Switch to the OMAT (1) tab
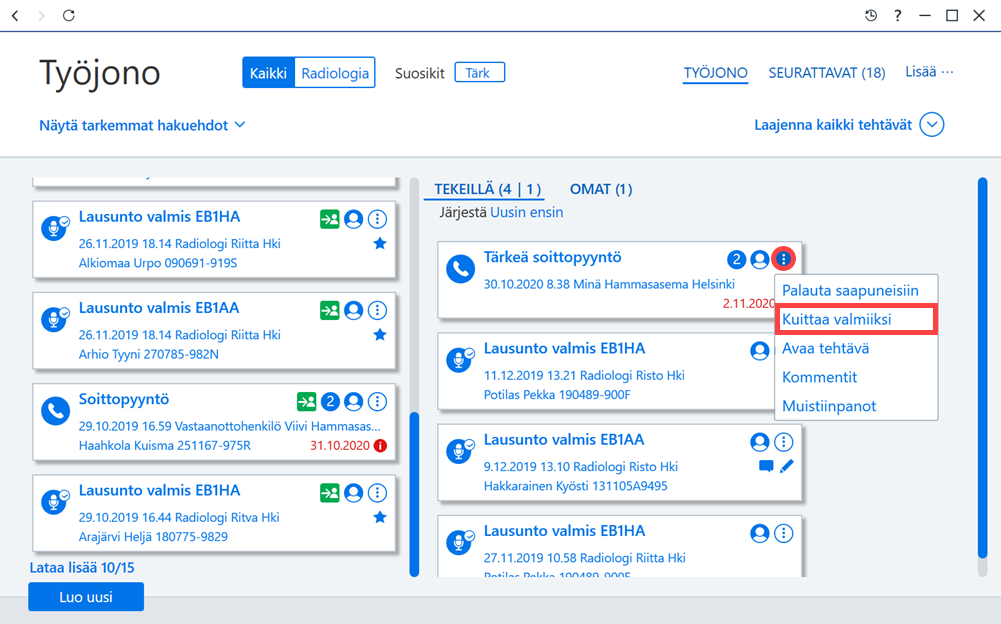 [x=601, y=190]
